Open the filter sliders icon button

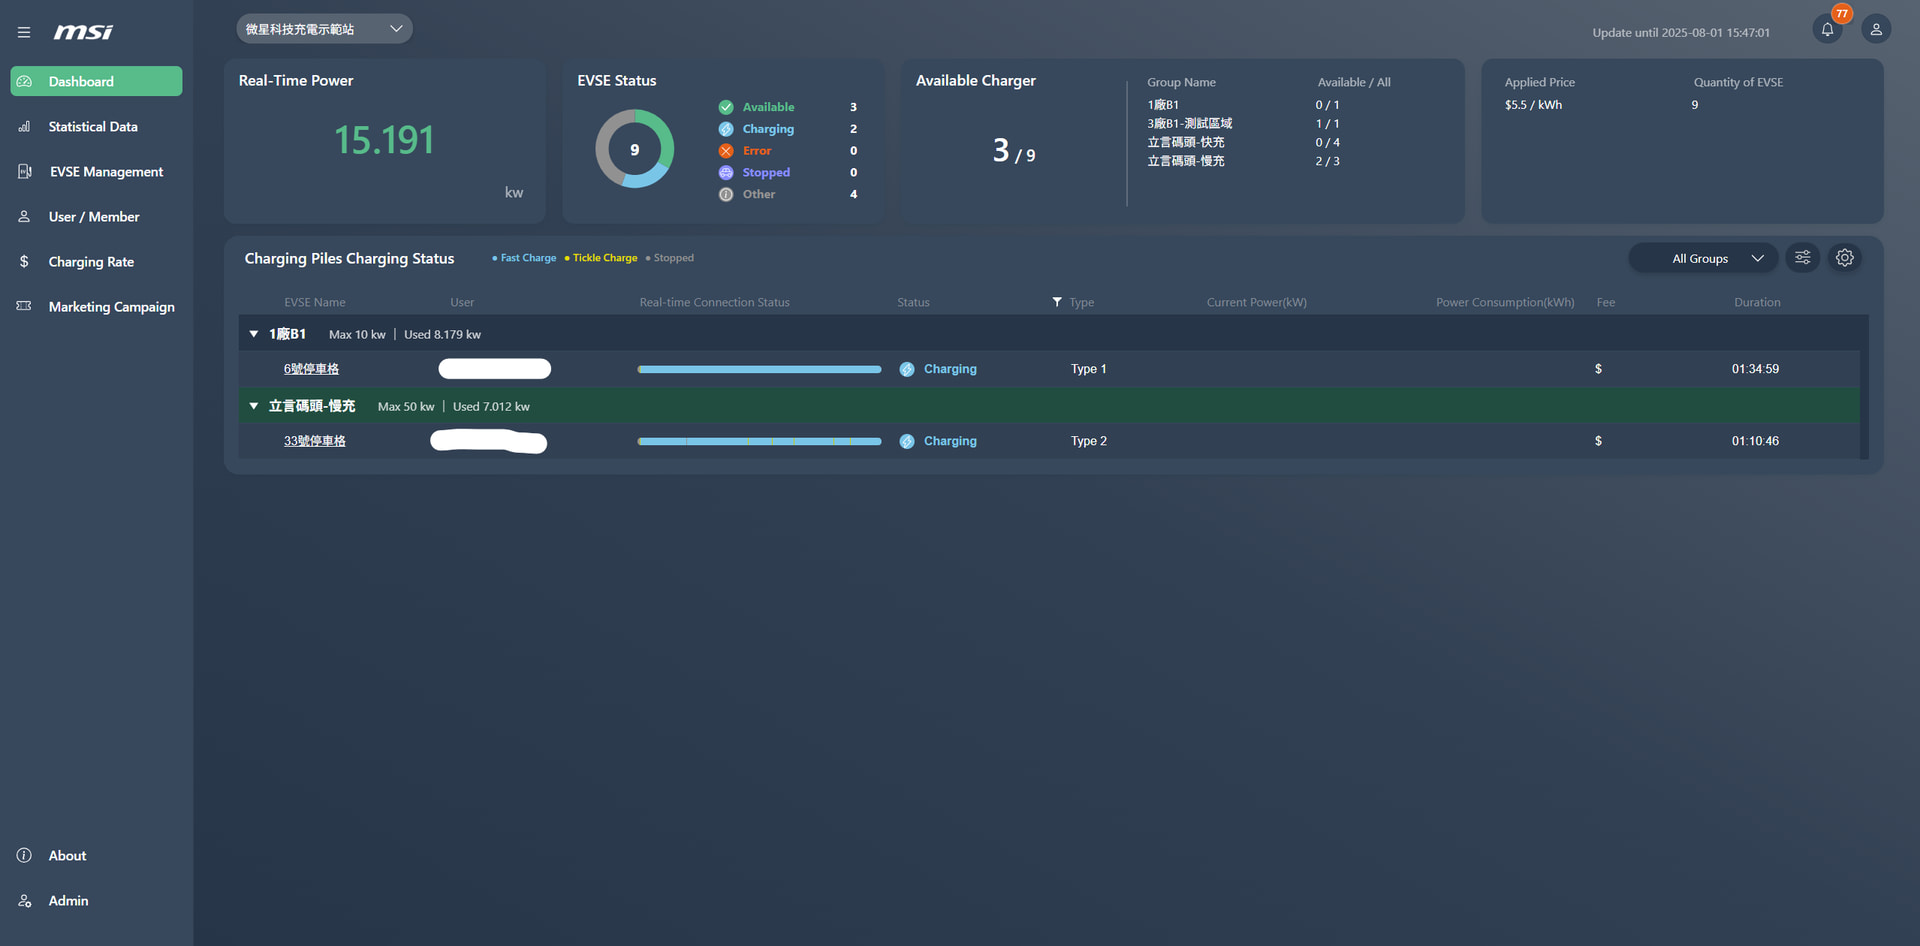tap(1802, 258)
